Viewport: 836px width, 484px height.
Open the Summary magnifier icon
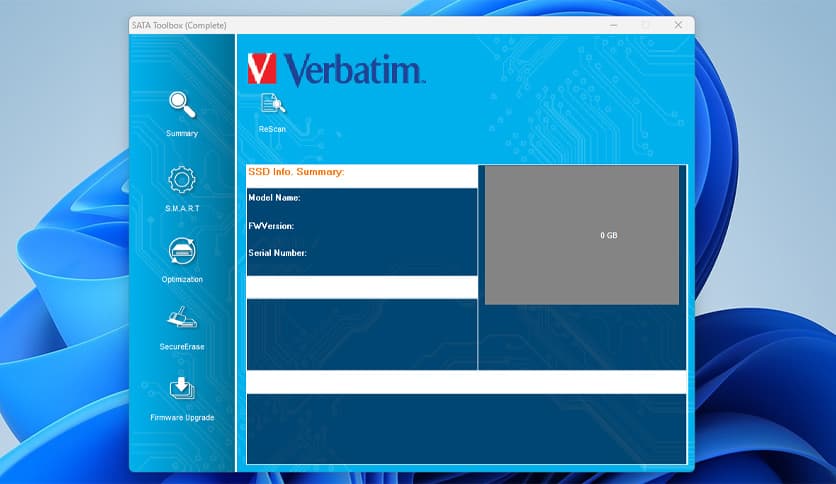[x=182, y=104]
